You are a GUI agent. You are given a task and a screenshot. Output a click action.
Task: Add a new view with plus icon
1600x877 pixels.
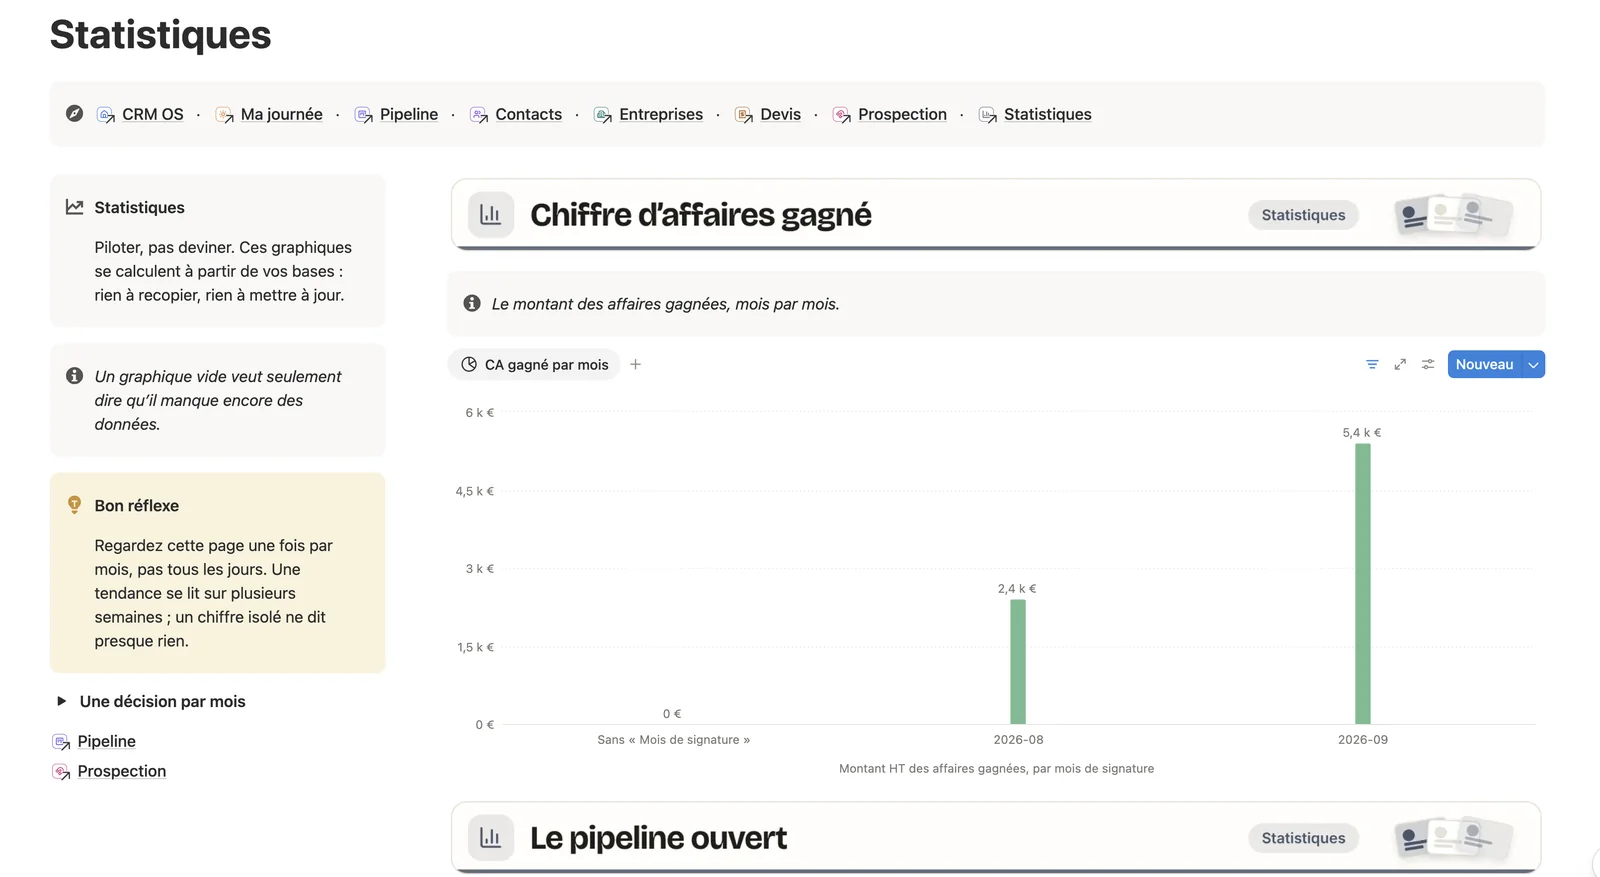click(636, 365)
